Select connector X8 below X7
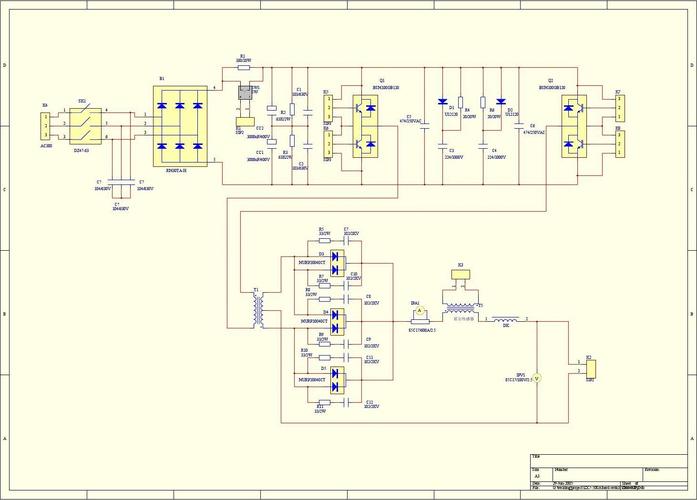Screen dimensions: 697x500 click(620, 144)
